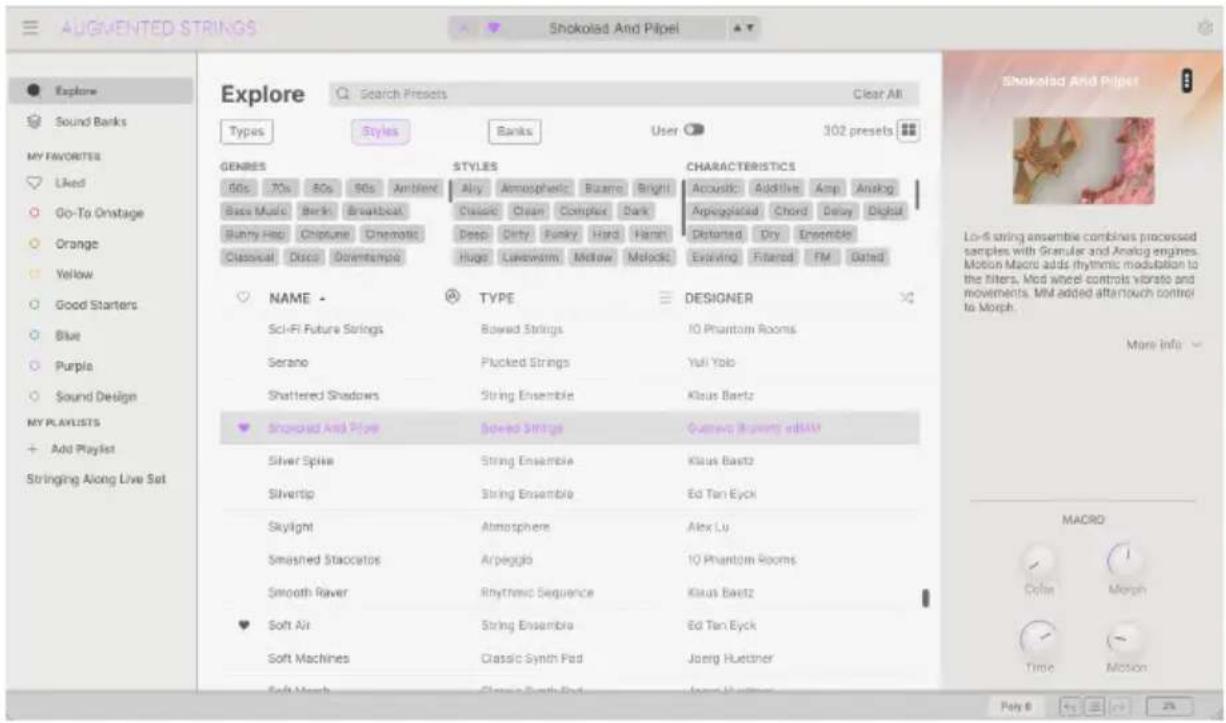The width and height of the screenshot is (1226, 723).
Task: Step presets with the up/down arrows
Action: [745, 29]
